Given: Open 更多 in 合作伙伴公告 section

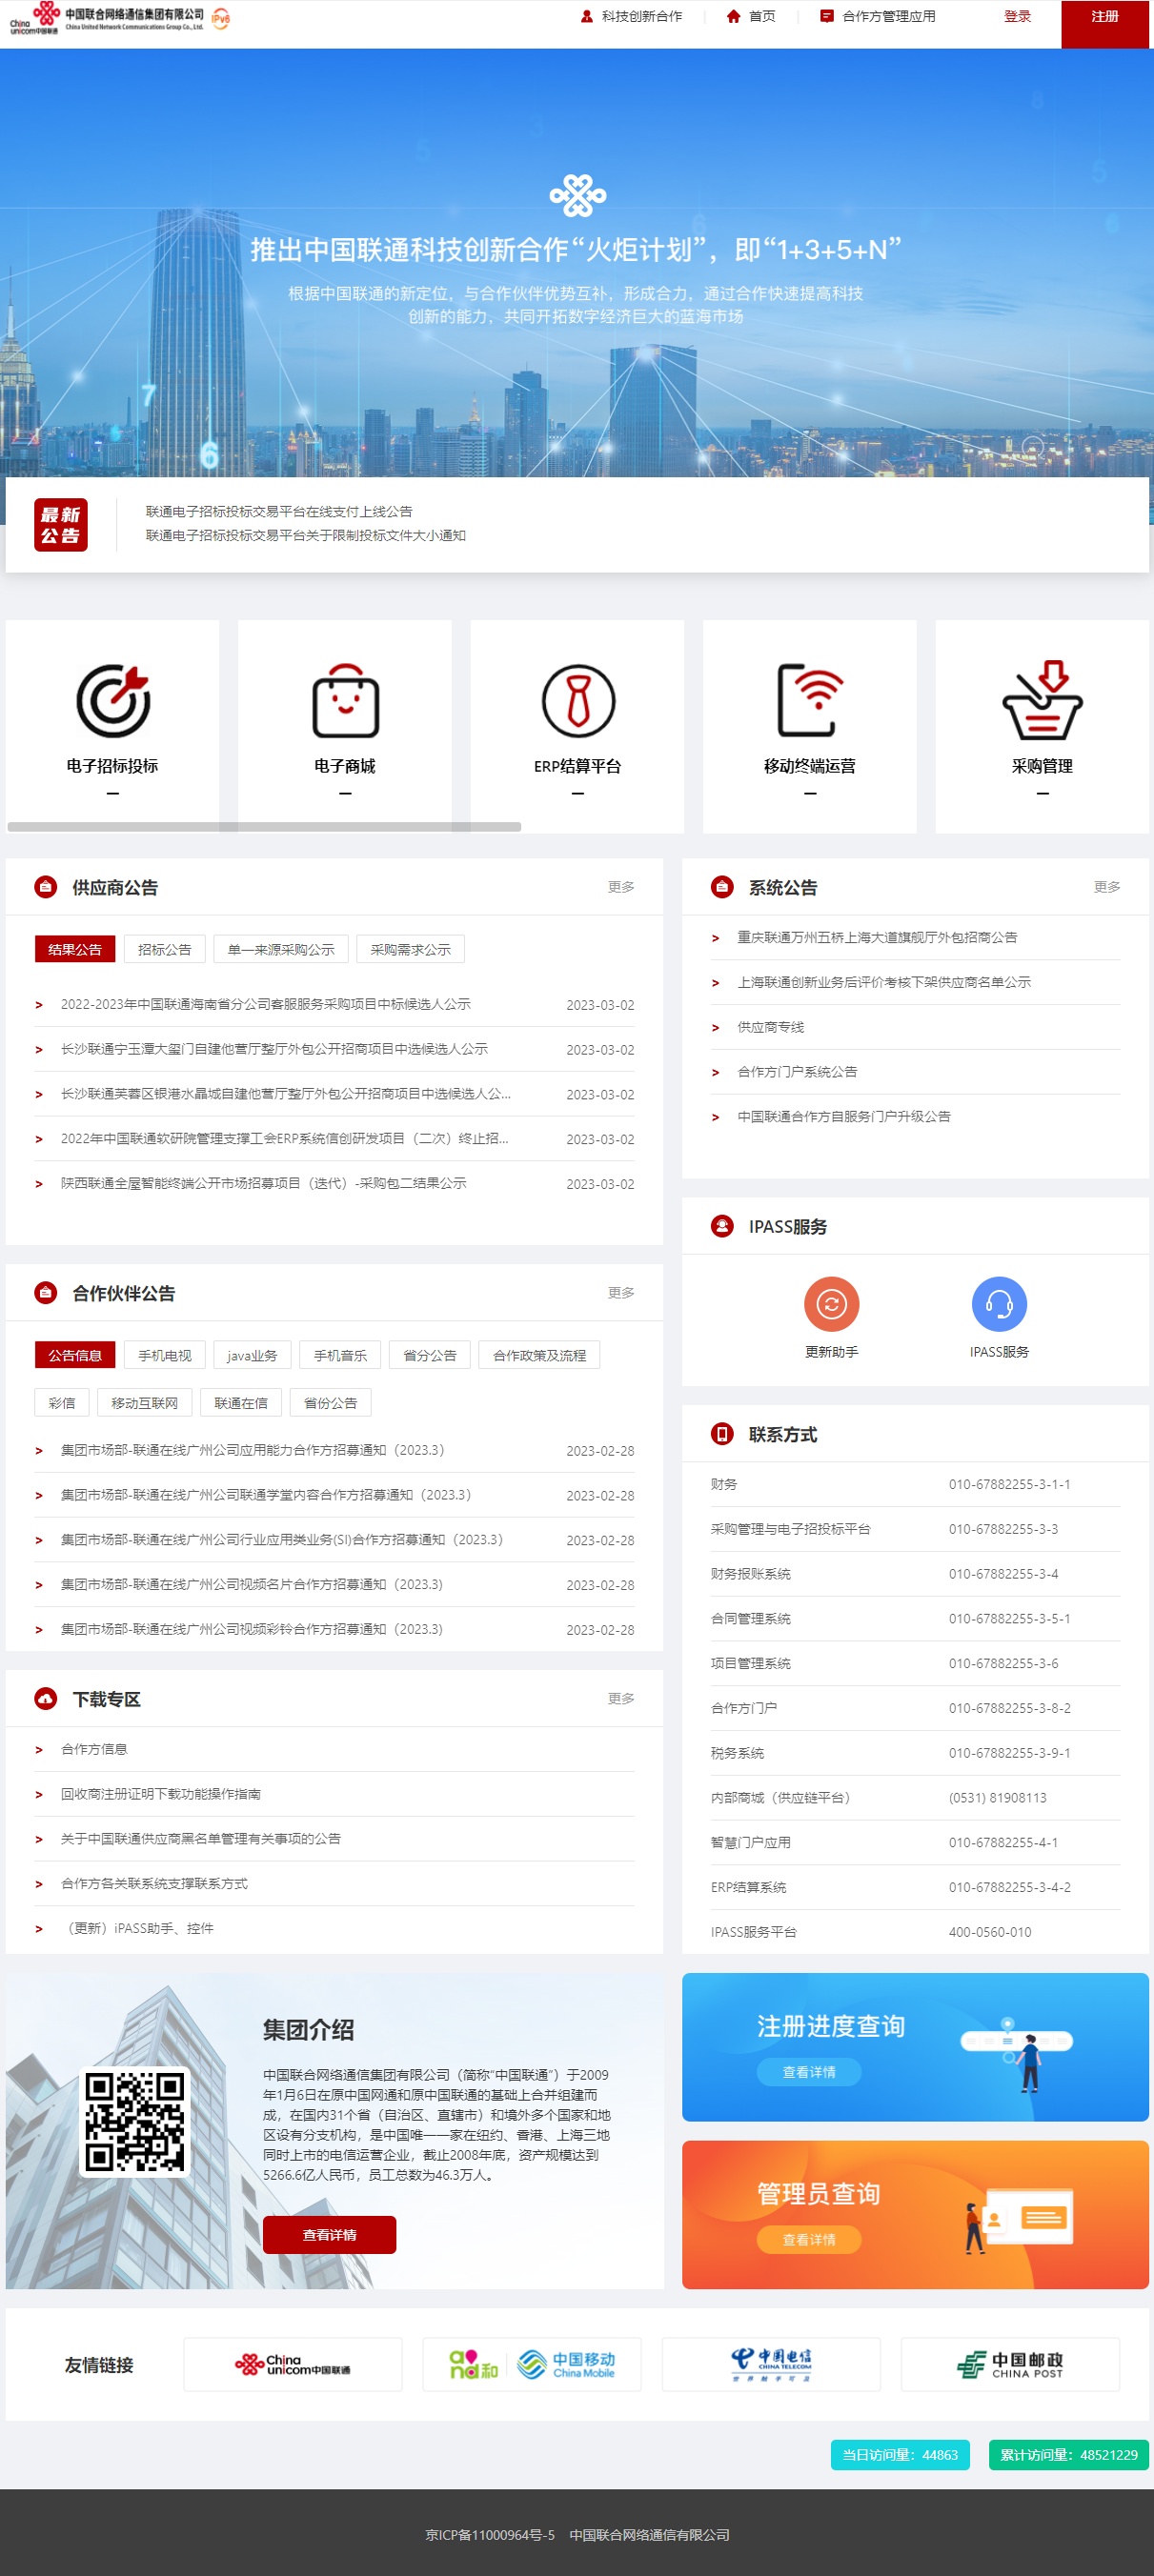Looking at the screenshot, I should click(x=621, y=1293).
